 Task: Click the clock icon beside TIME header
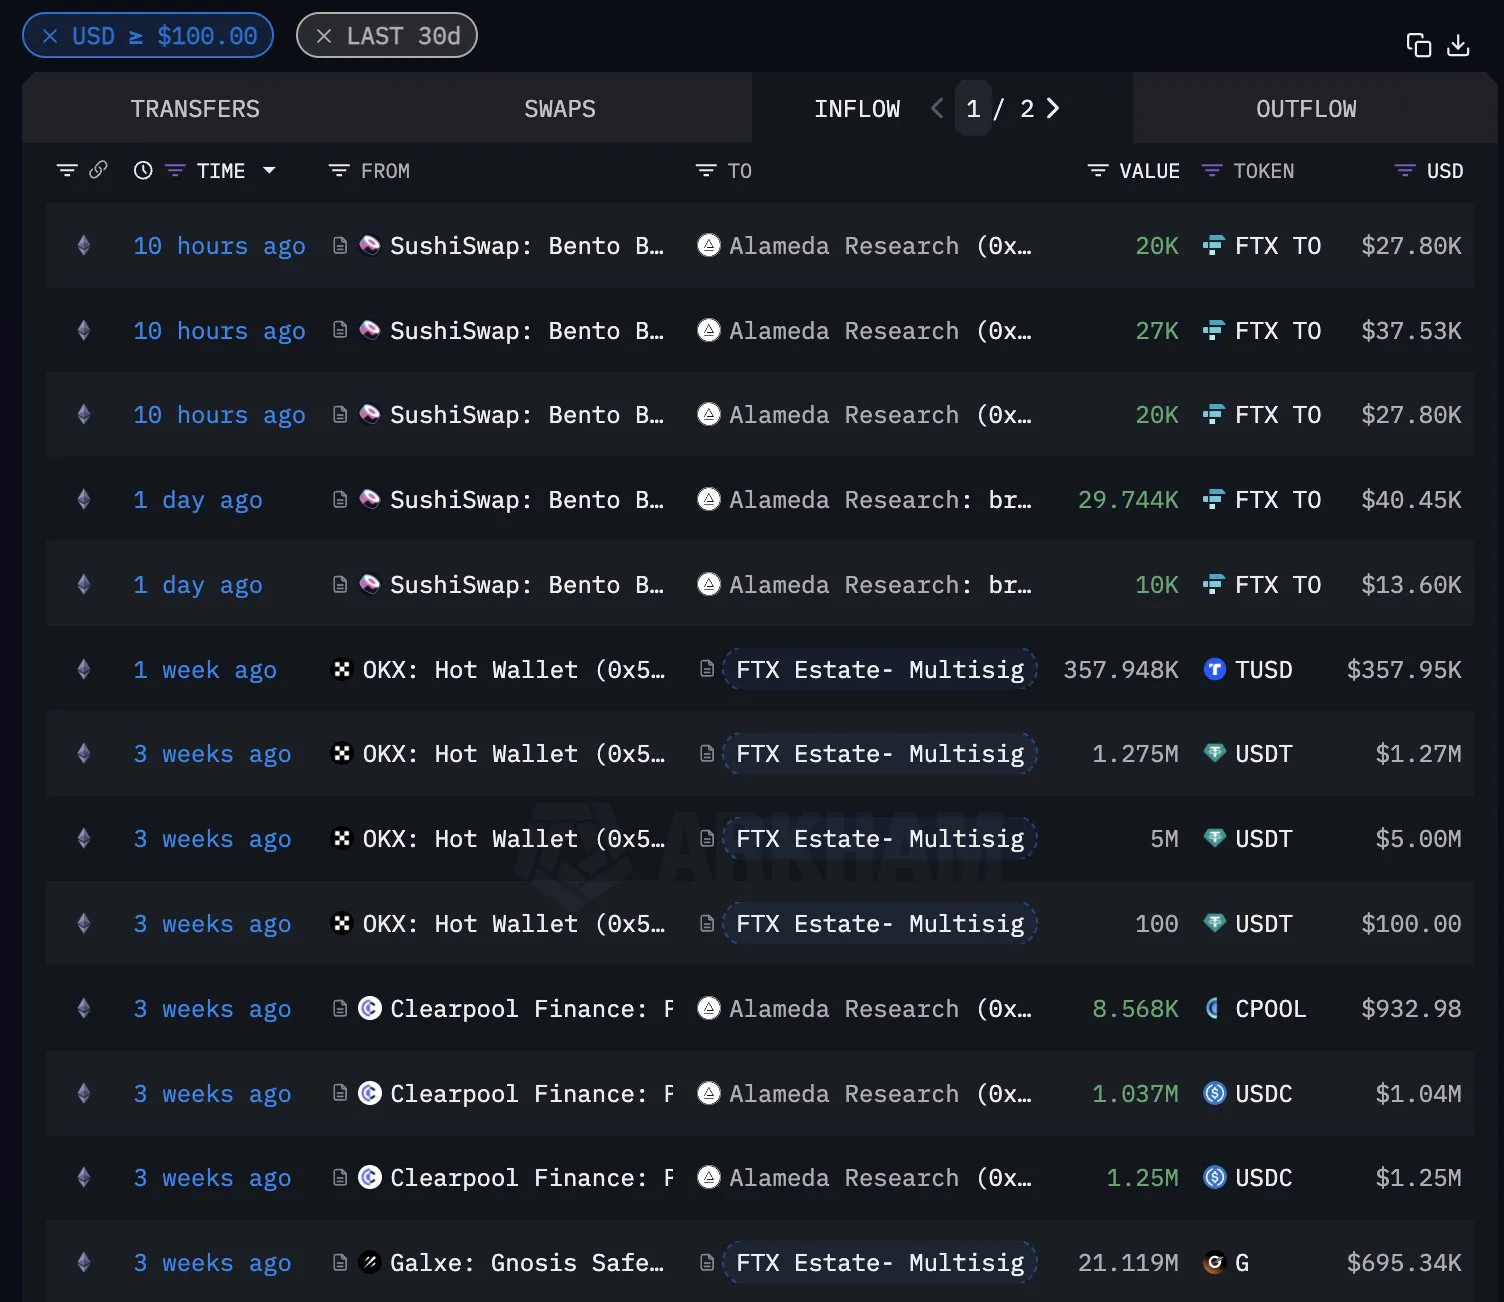click(x=143, y=170)
